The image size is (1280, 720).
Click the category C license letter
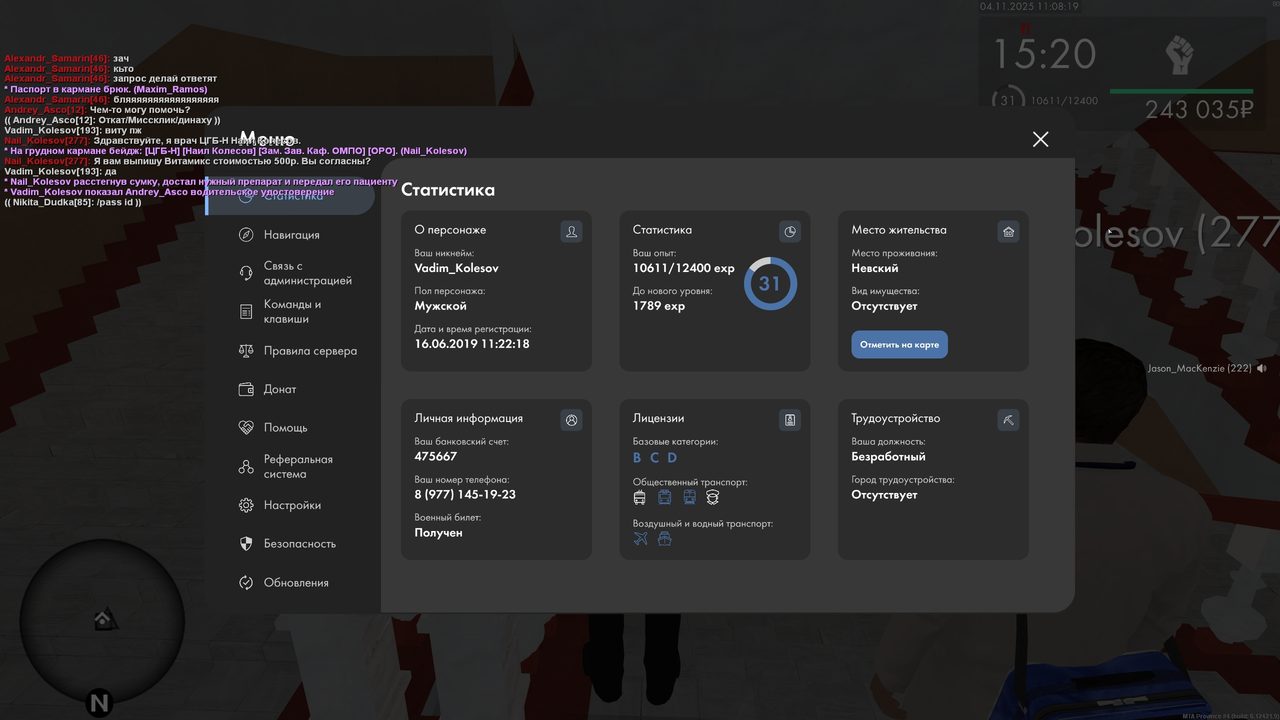(x=654, y=458)
